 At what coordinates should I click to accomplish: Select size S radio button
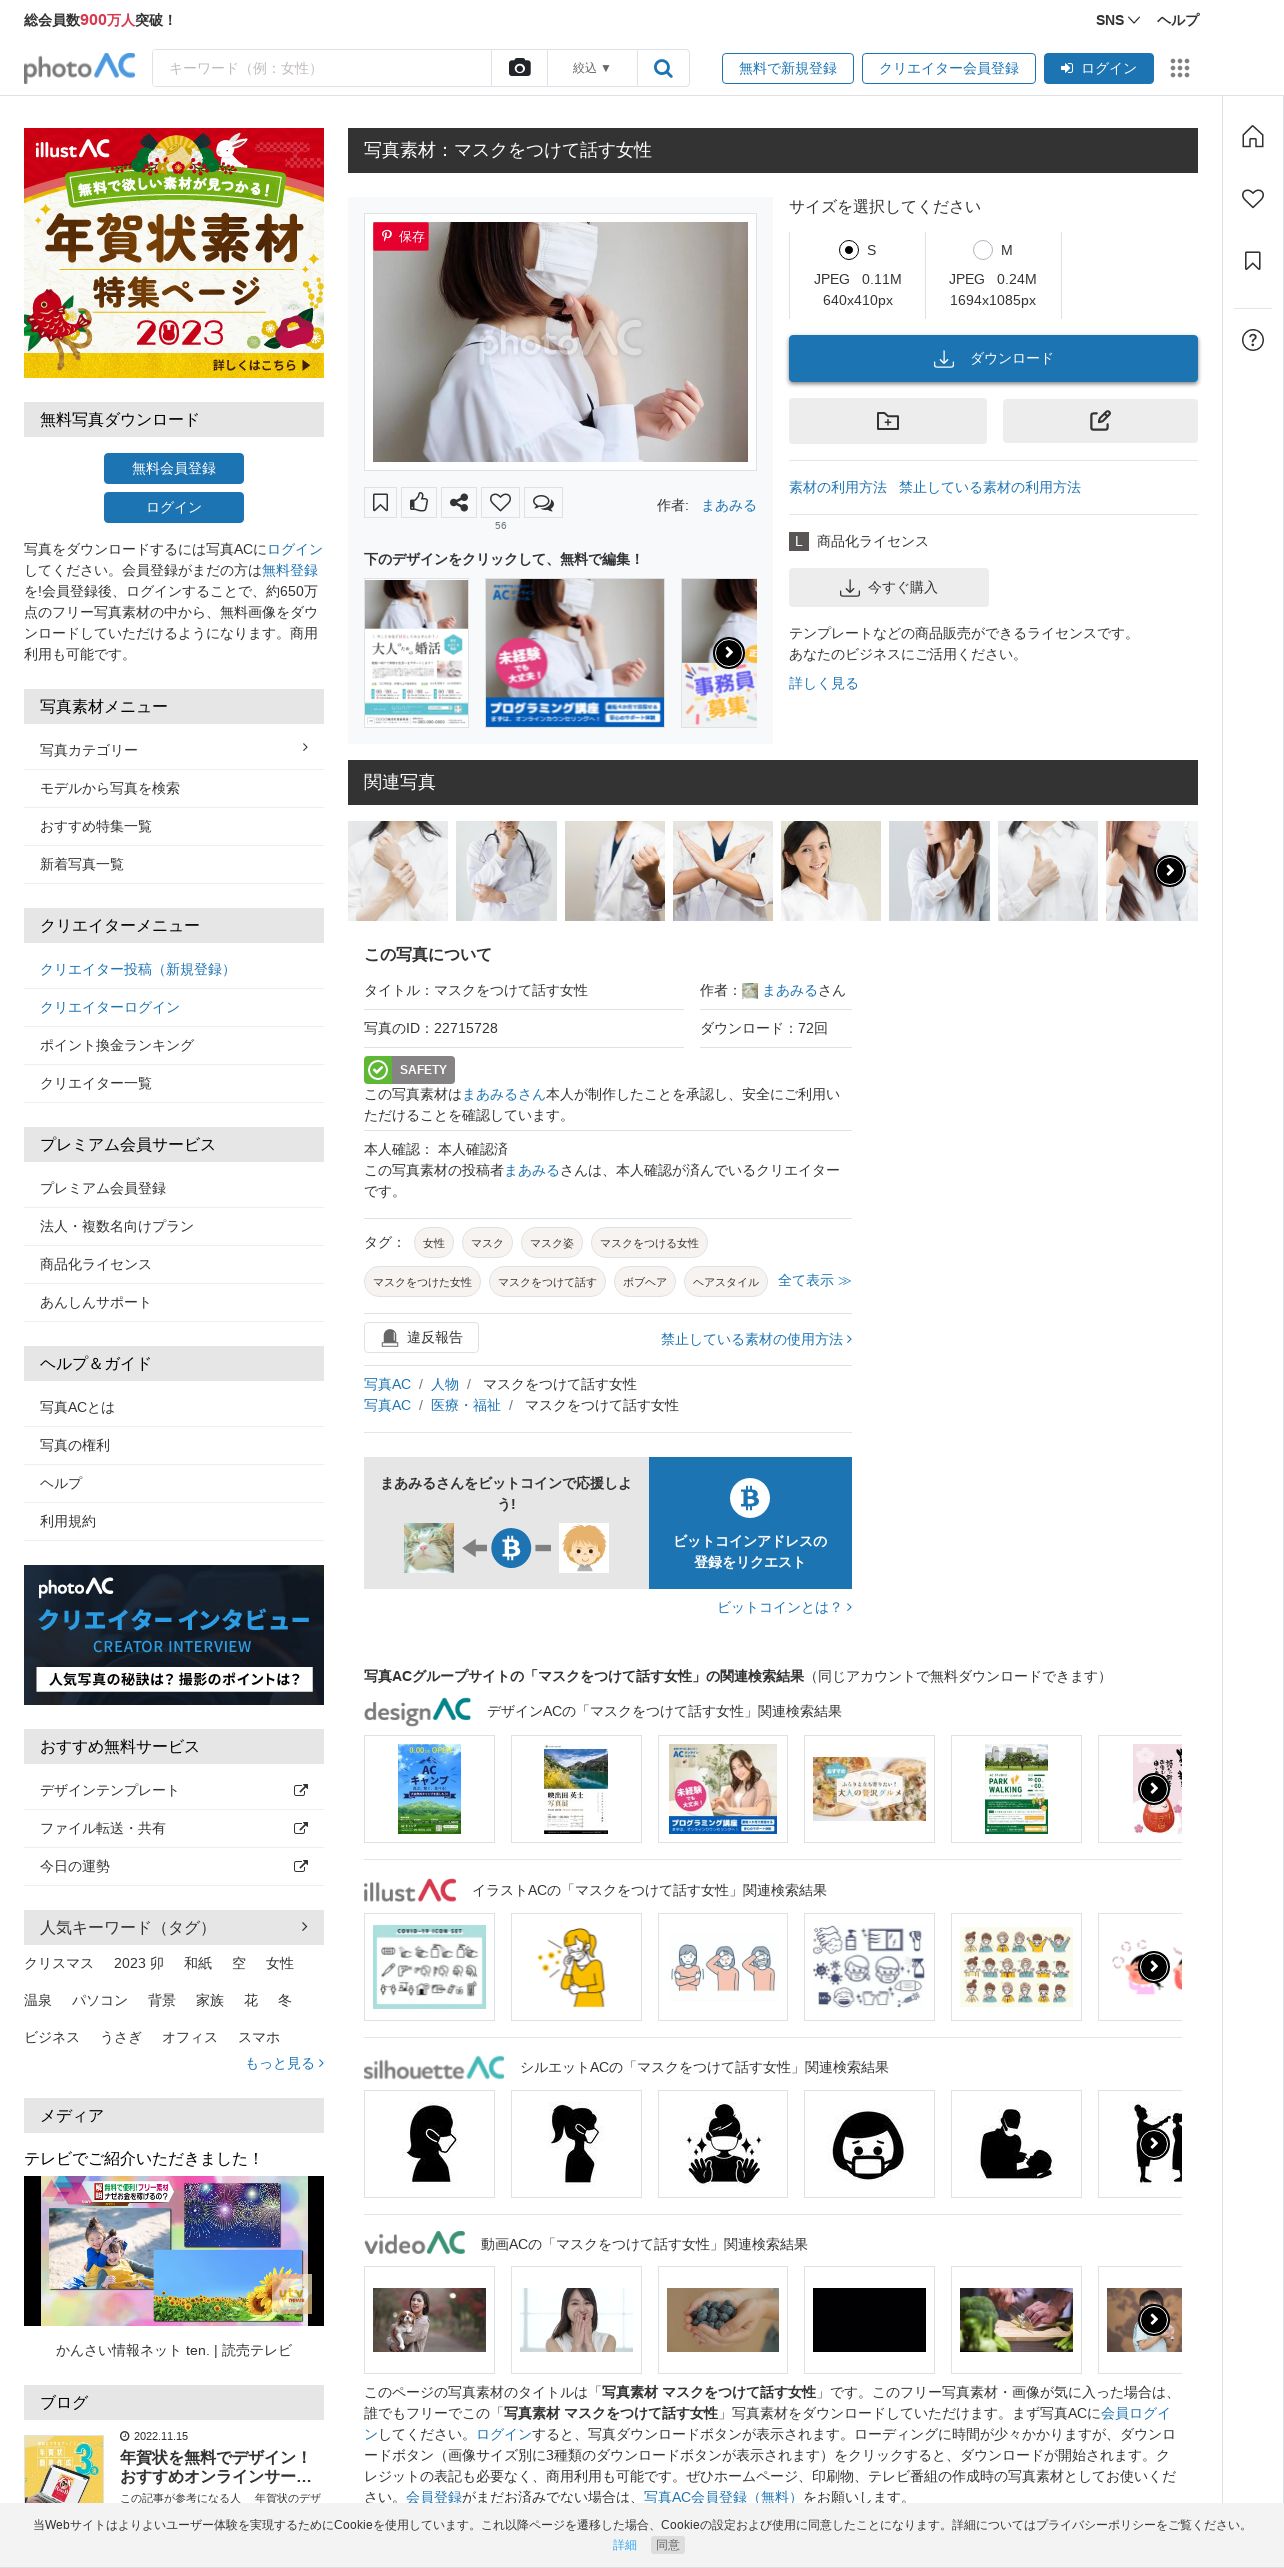click(849, 250)
